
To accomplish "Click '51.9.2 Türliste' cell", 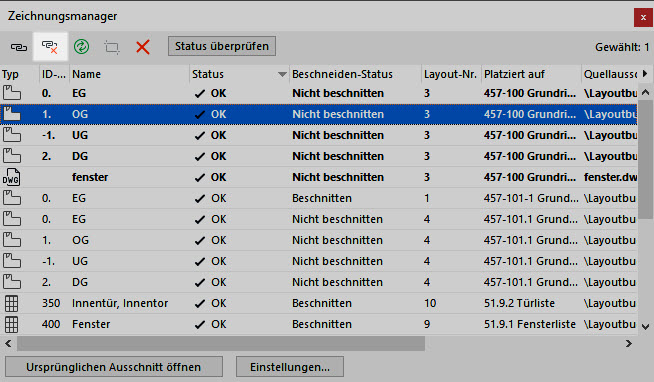I will 519,303.
